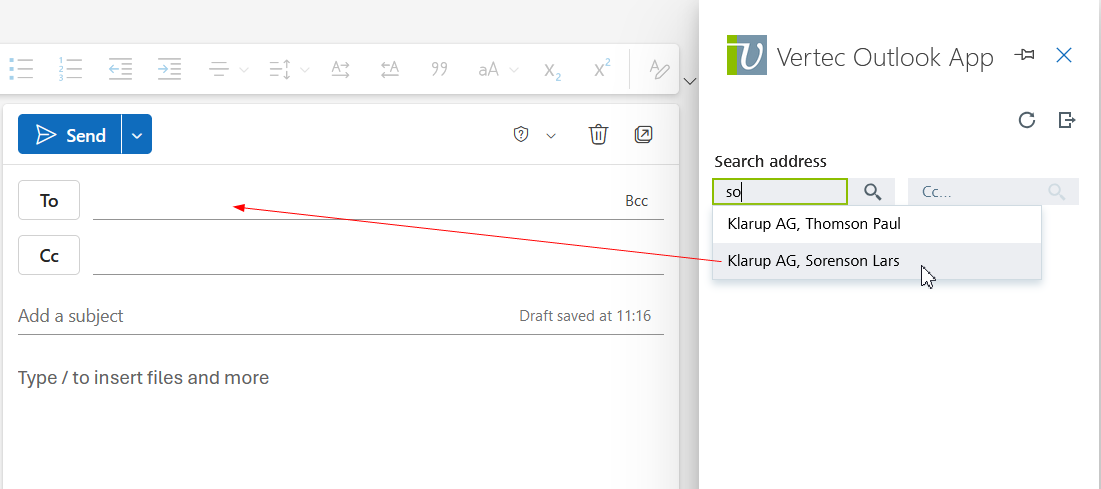
Task: Pin the Vertec Outlook App pane
Action: (x=1024, y=55)
